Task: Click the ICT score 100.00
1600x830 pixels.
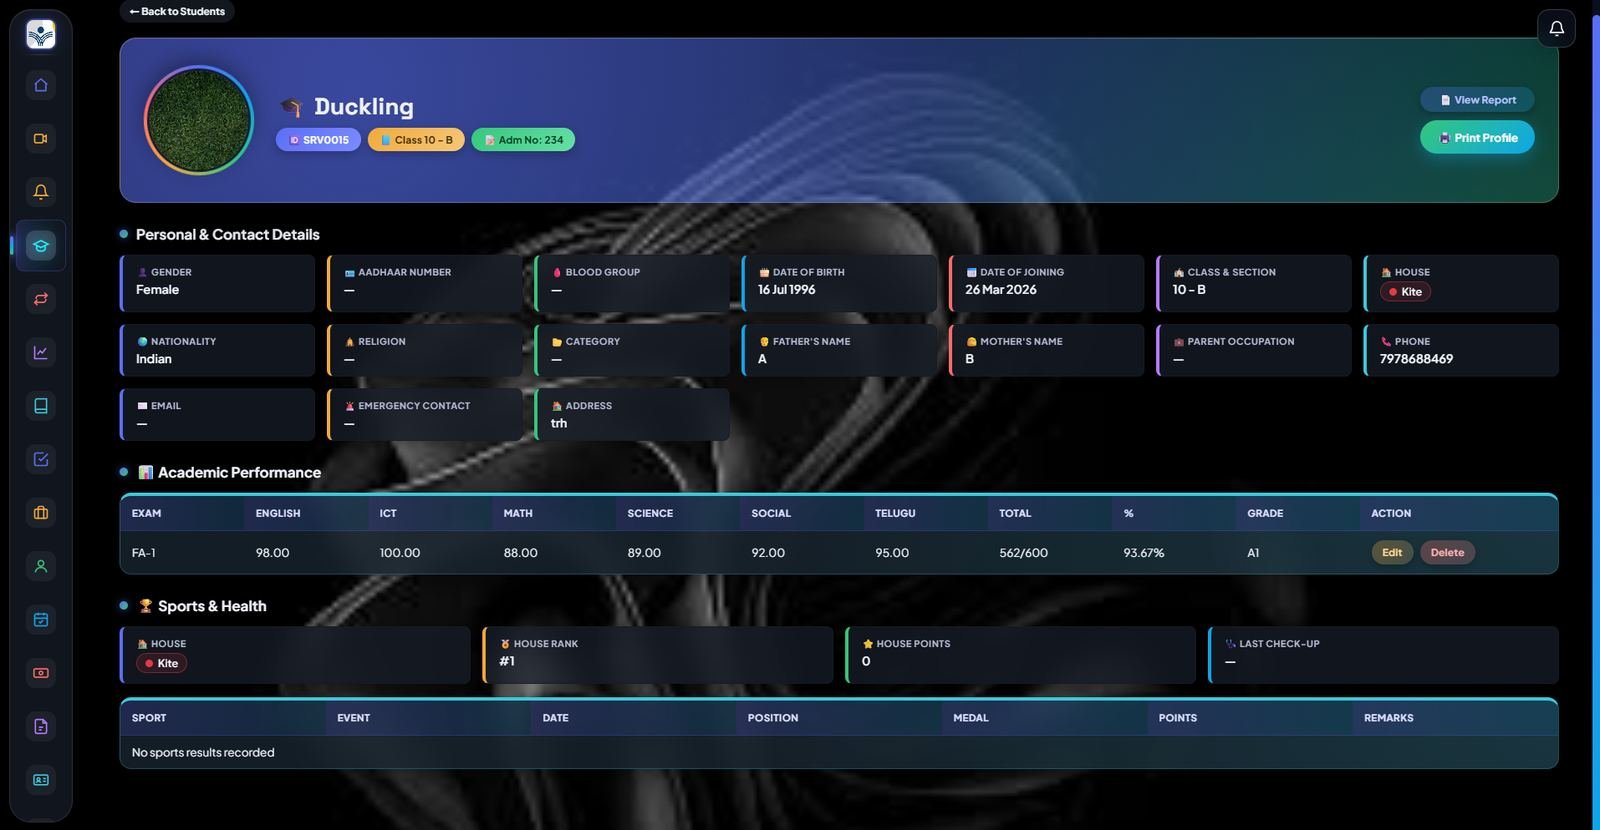Action: (400, 553)
